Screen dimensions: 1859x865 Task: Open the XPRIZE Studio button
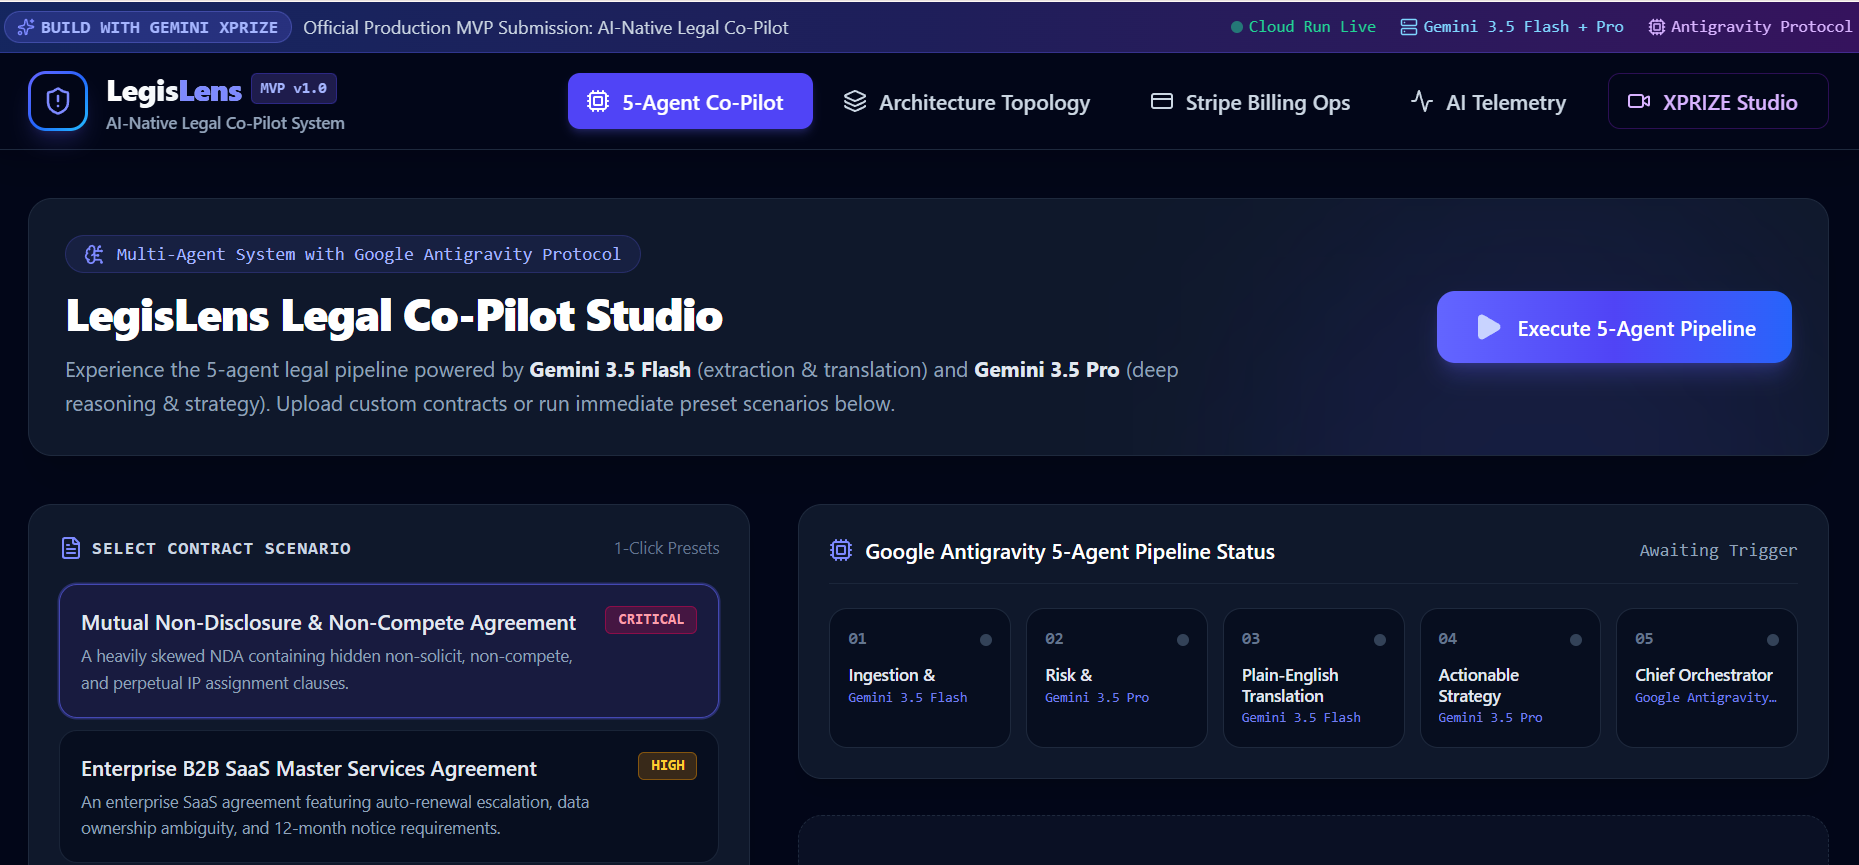pos(1718,101)
